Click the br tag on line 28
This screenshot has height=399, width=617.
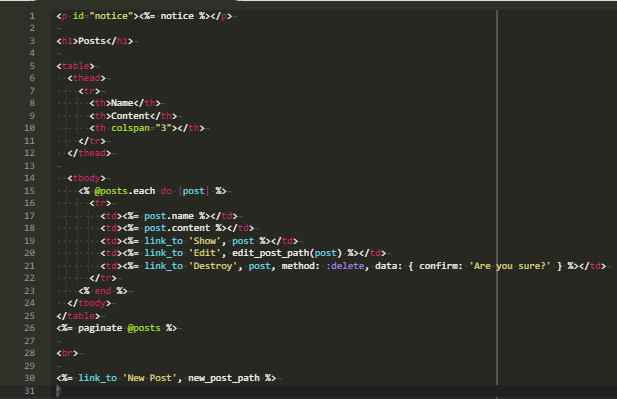pos(67,353)
